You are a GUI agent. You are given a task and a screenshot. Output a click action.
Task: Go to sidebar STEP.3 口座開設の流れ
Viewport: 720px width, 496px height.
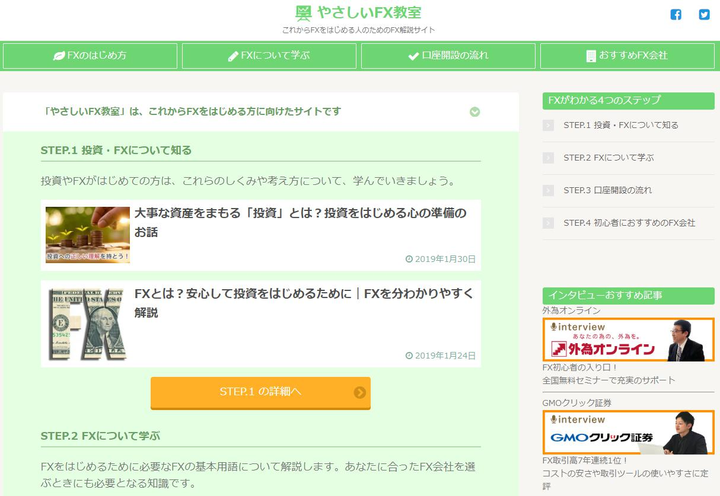(608, 191)
